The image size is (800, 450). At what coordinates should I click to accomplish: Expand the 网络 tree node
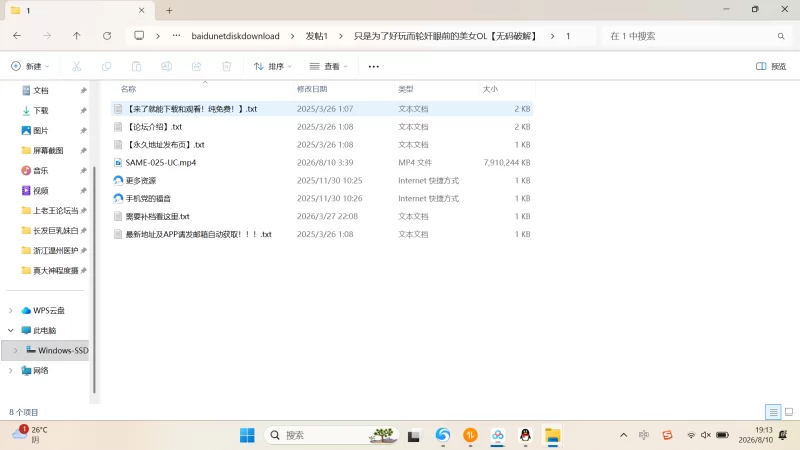(x=11, y=370)
